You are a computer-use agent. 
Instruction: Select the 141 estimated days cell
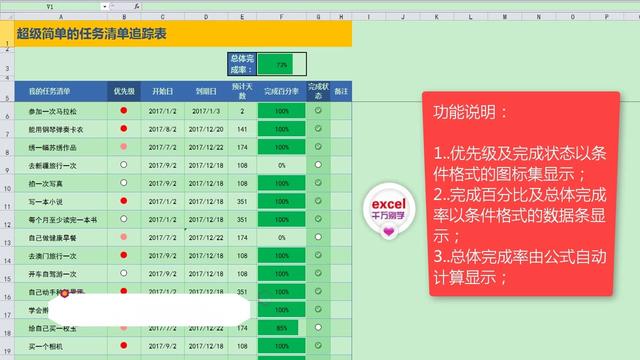point(242,129)
